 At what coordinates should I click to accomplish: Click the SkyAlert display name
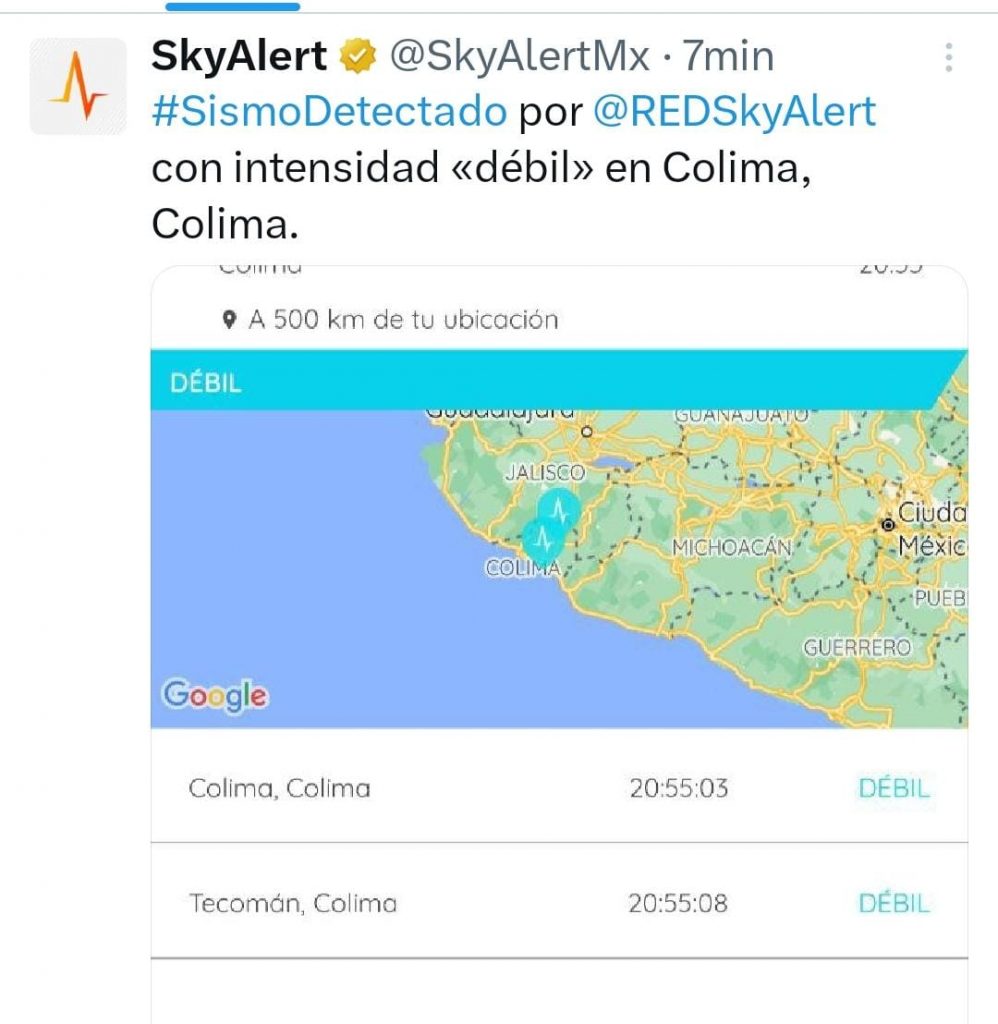(x=239, y=58)
